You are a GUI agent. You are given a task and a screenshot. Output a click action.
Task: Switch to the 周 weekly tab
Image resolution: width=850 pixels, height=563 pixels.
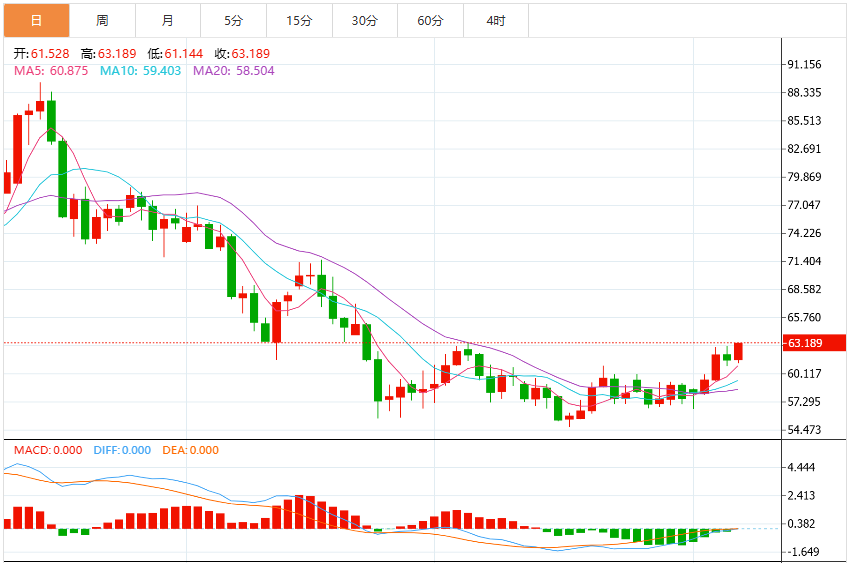tap(102, 21)
